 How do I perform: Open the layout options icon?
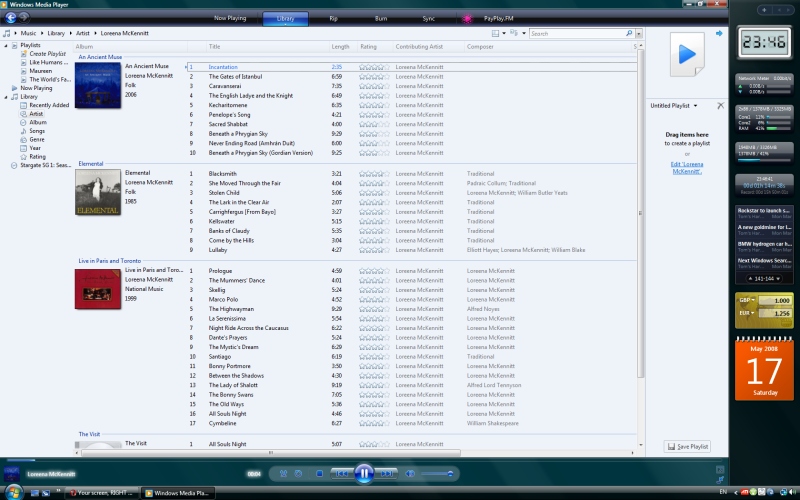[514, 33]
